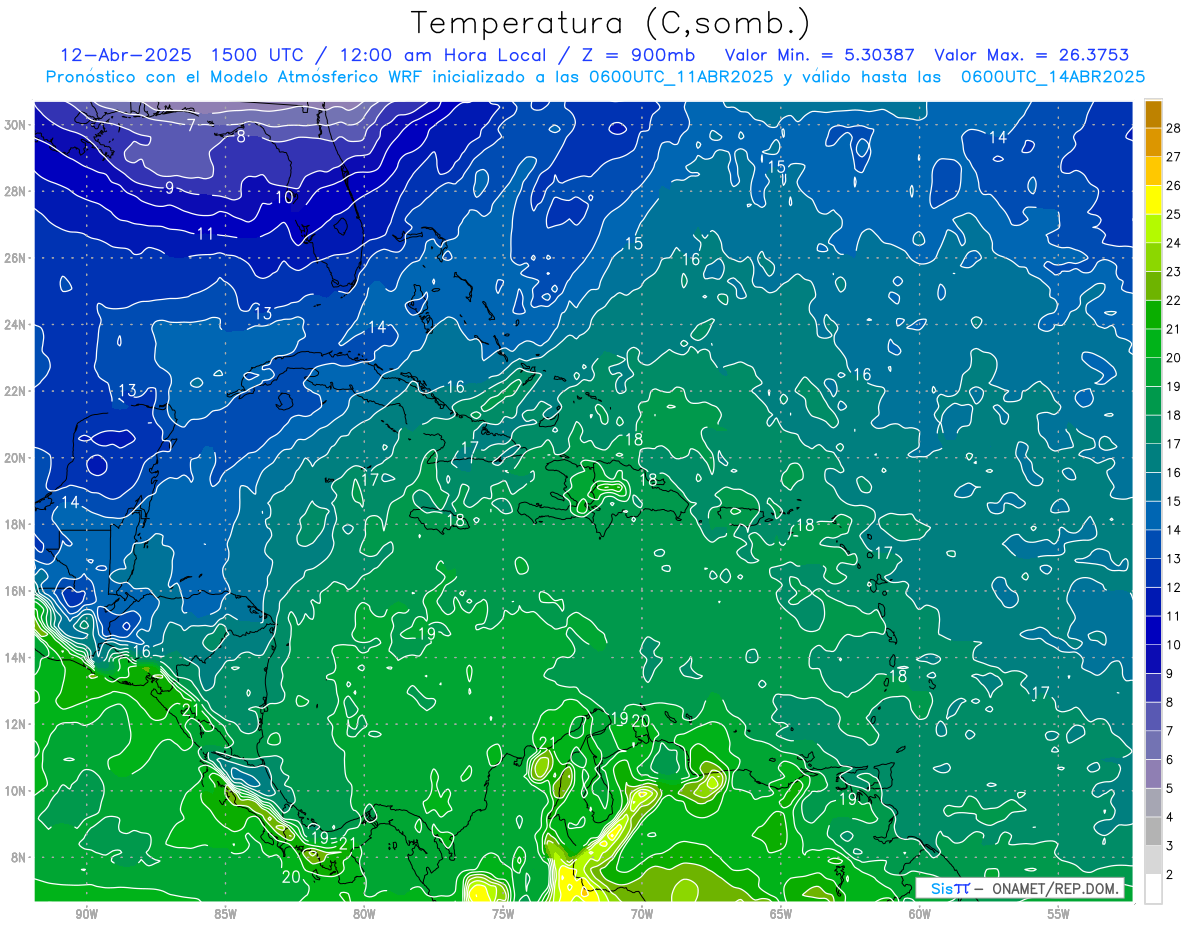The height and width of the screenshot is (927, 1200).
Task: Click the bright yellow colour scale segment
Action: point(1153,199)
